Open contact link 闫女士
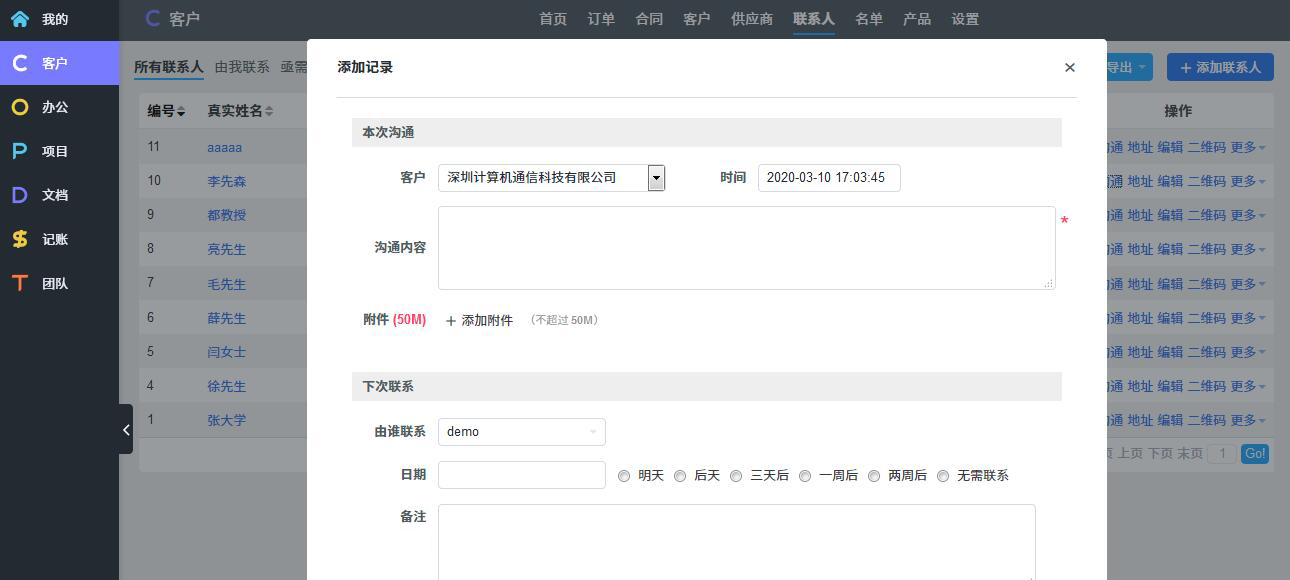 226,352
